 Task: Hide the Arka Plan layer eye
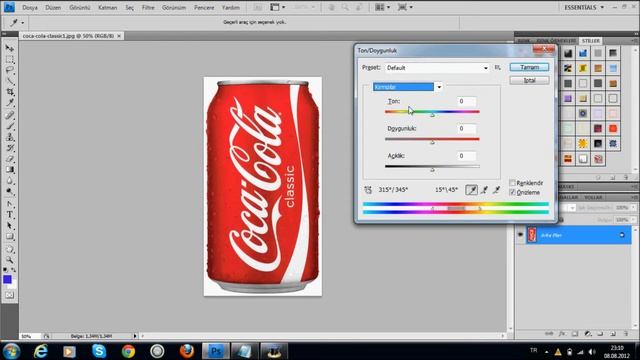pos(520,235)
